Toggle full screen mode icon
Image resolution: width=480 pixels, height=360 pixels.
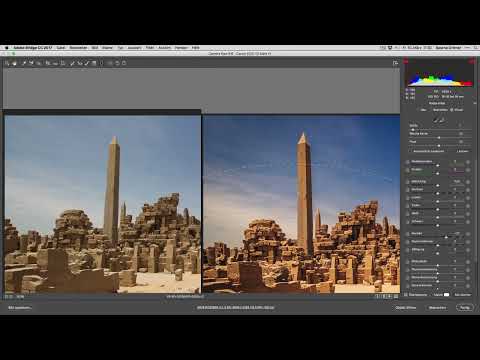pyautogui.click(x=395, y=63)
